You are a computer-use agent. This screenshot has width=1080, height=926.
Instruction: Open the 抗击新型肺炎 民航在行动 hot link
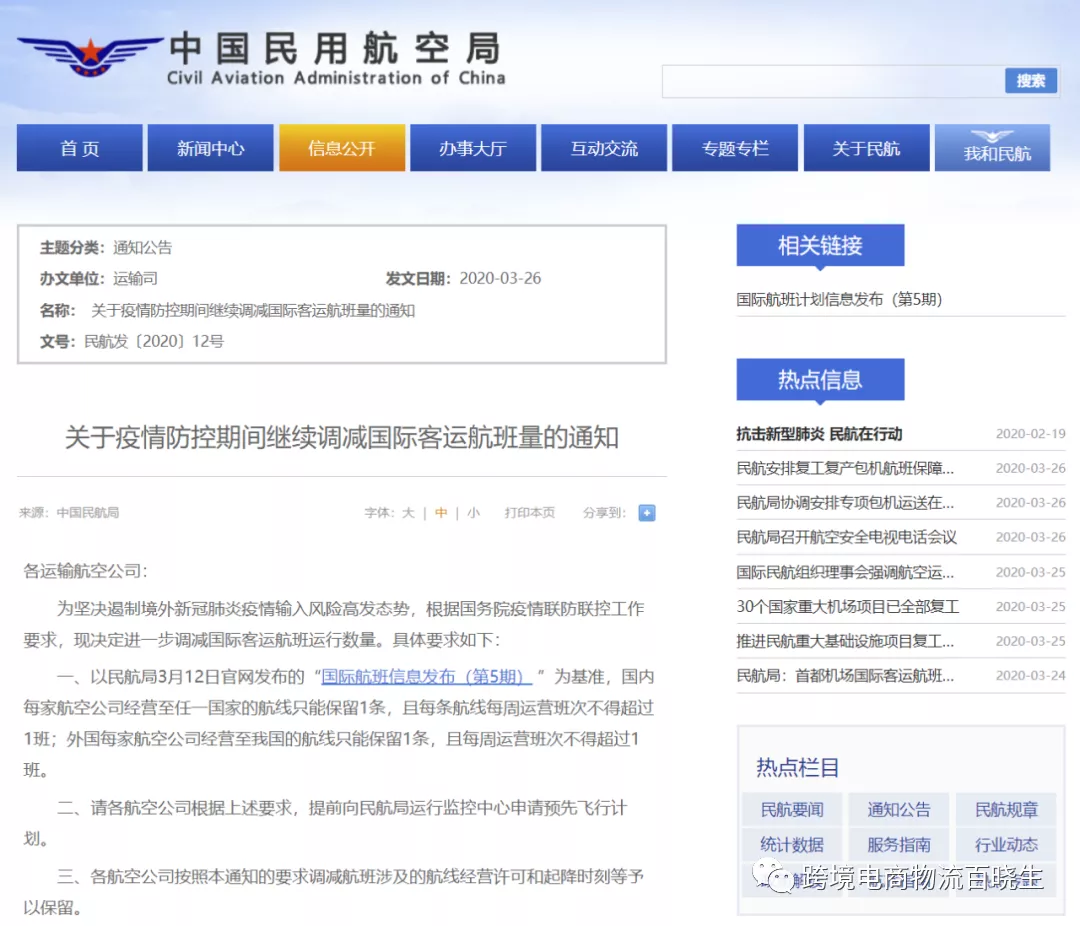pos(821,434)
